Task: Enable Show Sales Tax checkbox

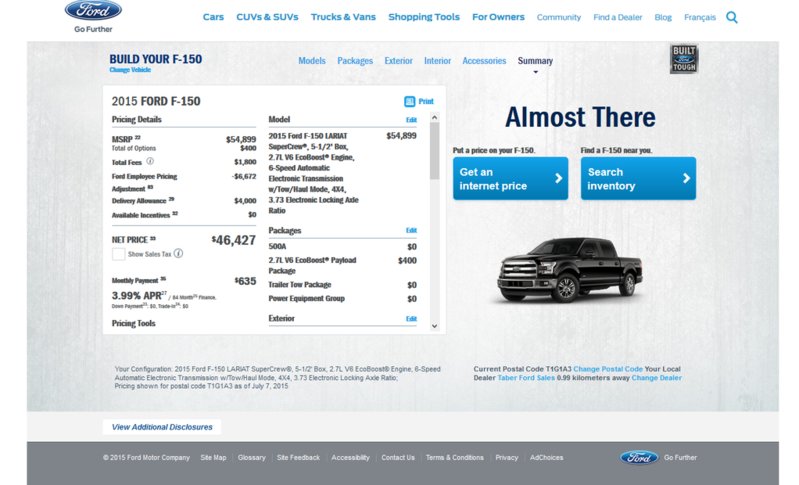Action: (x=118, y=254)
